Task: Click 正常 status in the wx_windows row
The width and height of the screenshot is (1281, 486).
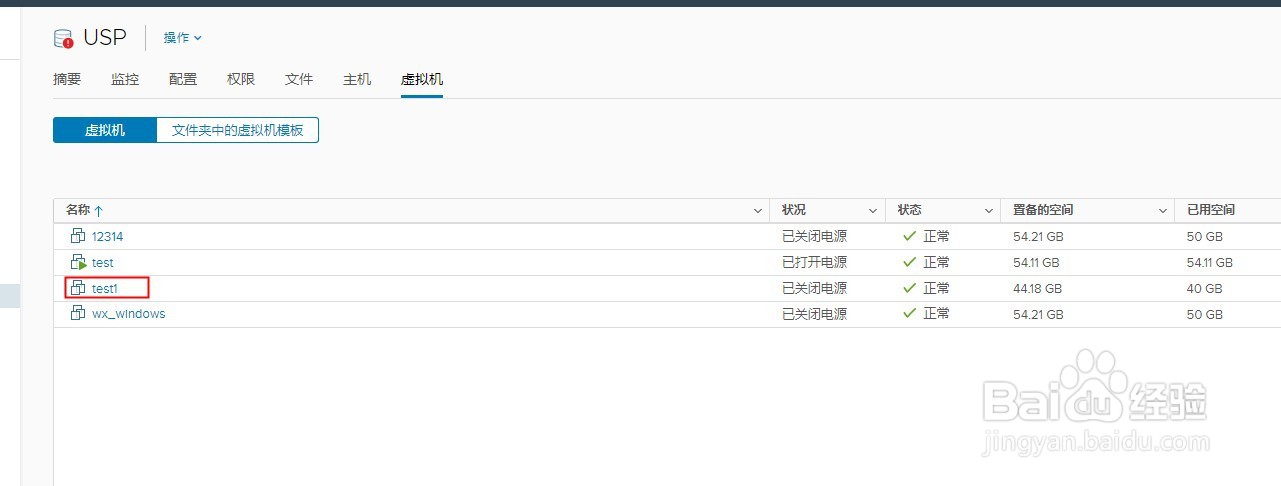Action: coord(936,313)
